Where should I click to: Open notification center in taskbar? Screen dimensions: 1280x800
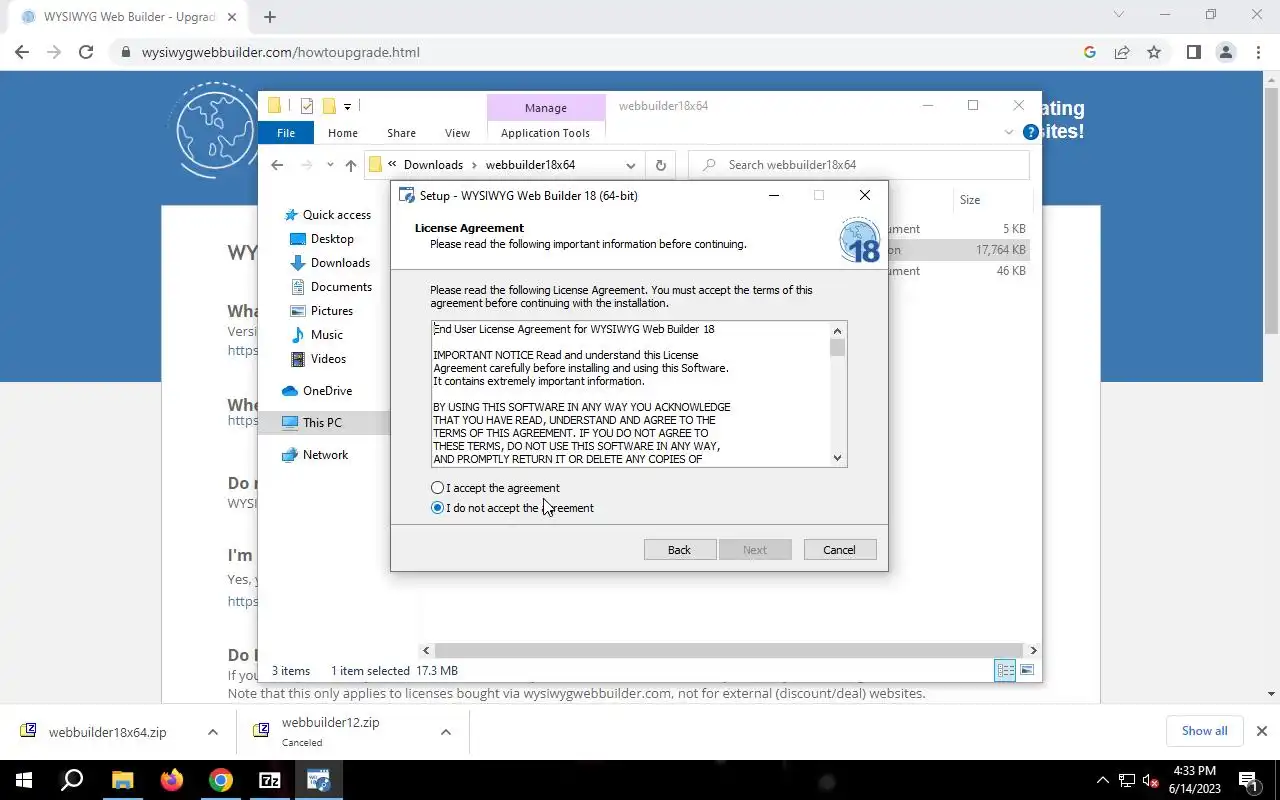[1248, 780]
